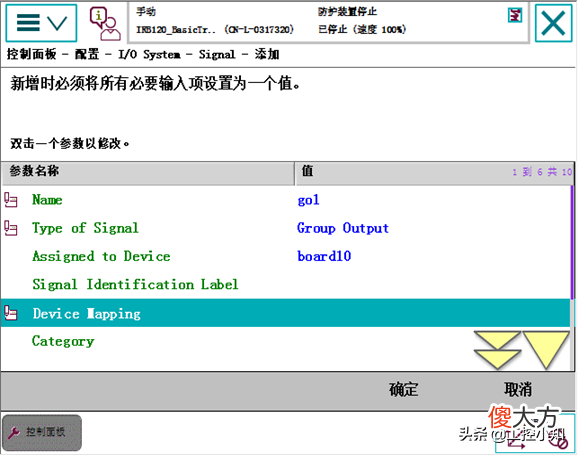The width and height of the screenshot is (578, 455).
Task: Confirm with the 确定 button
Action: point(403,390)
